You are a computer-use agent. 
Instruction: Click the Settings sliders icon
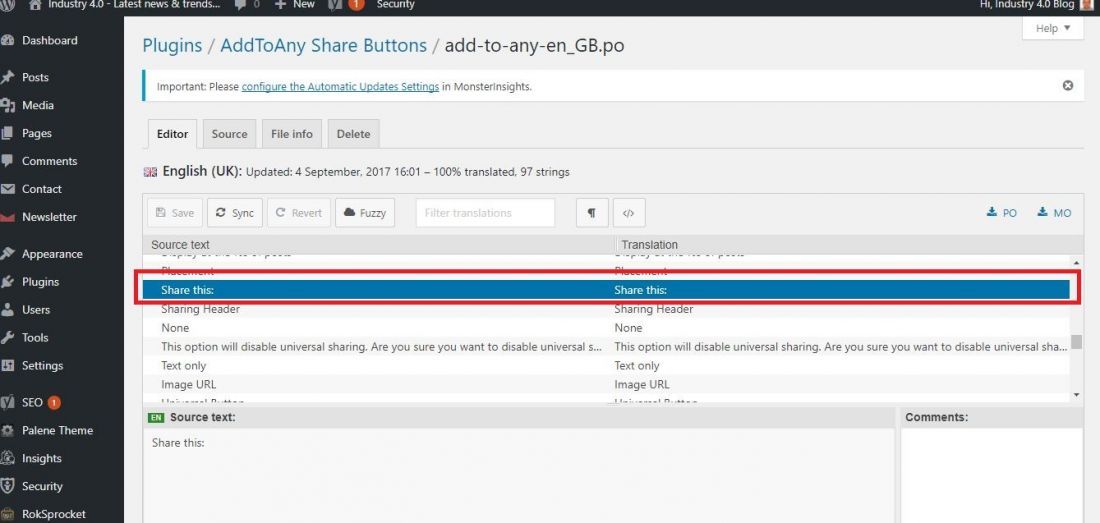pos(8,366)
